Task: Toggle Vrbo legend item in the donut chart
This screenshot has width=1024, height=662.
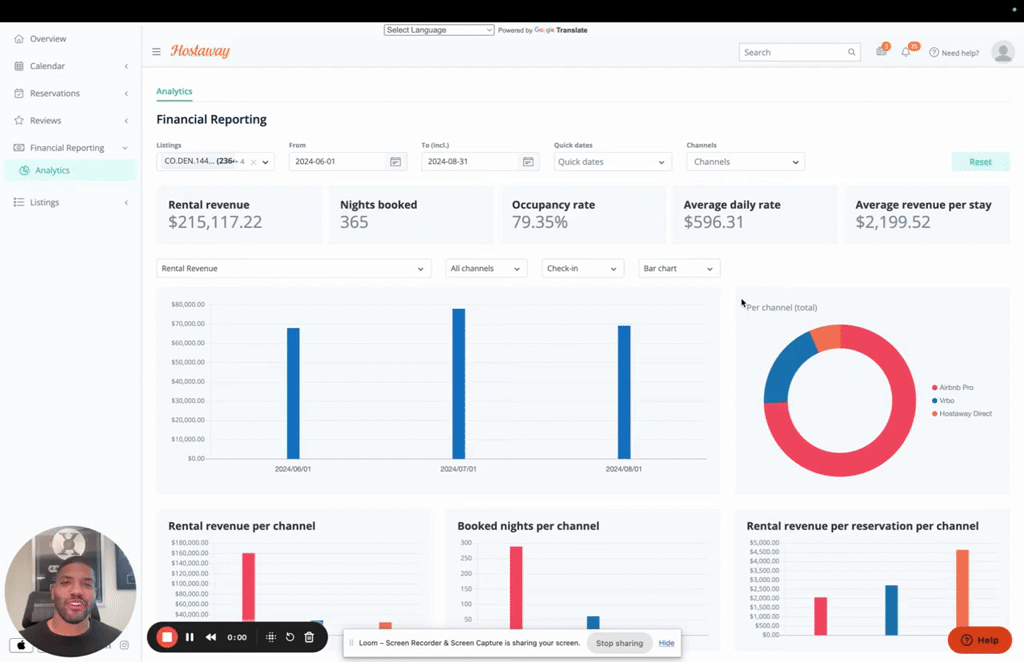Action: click(x=943, y=400)
